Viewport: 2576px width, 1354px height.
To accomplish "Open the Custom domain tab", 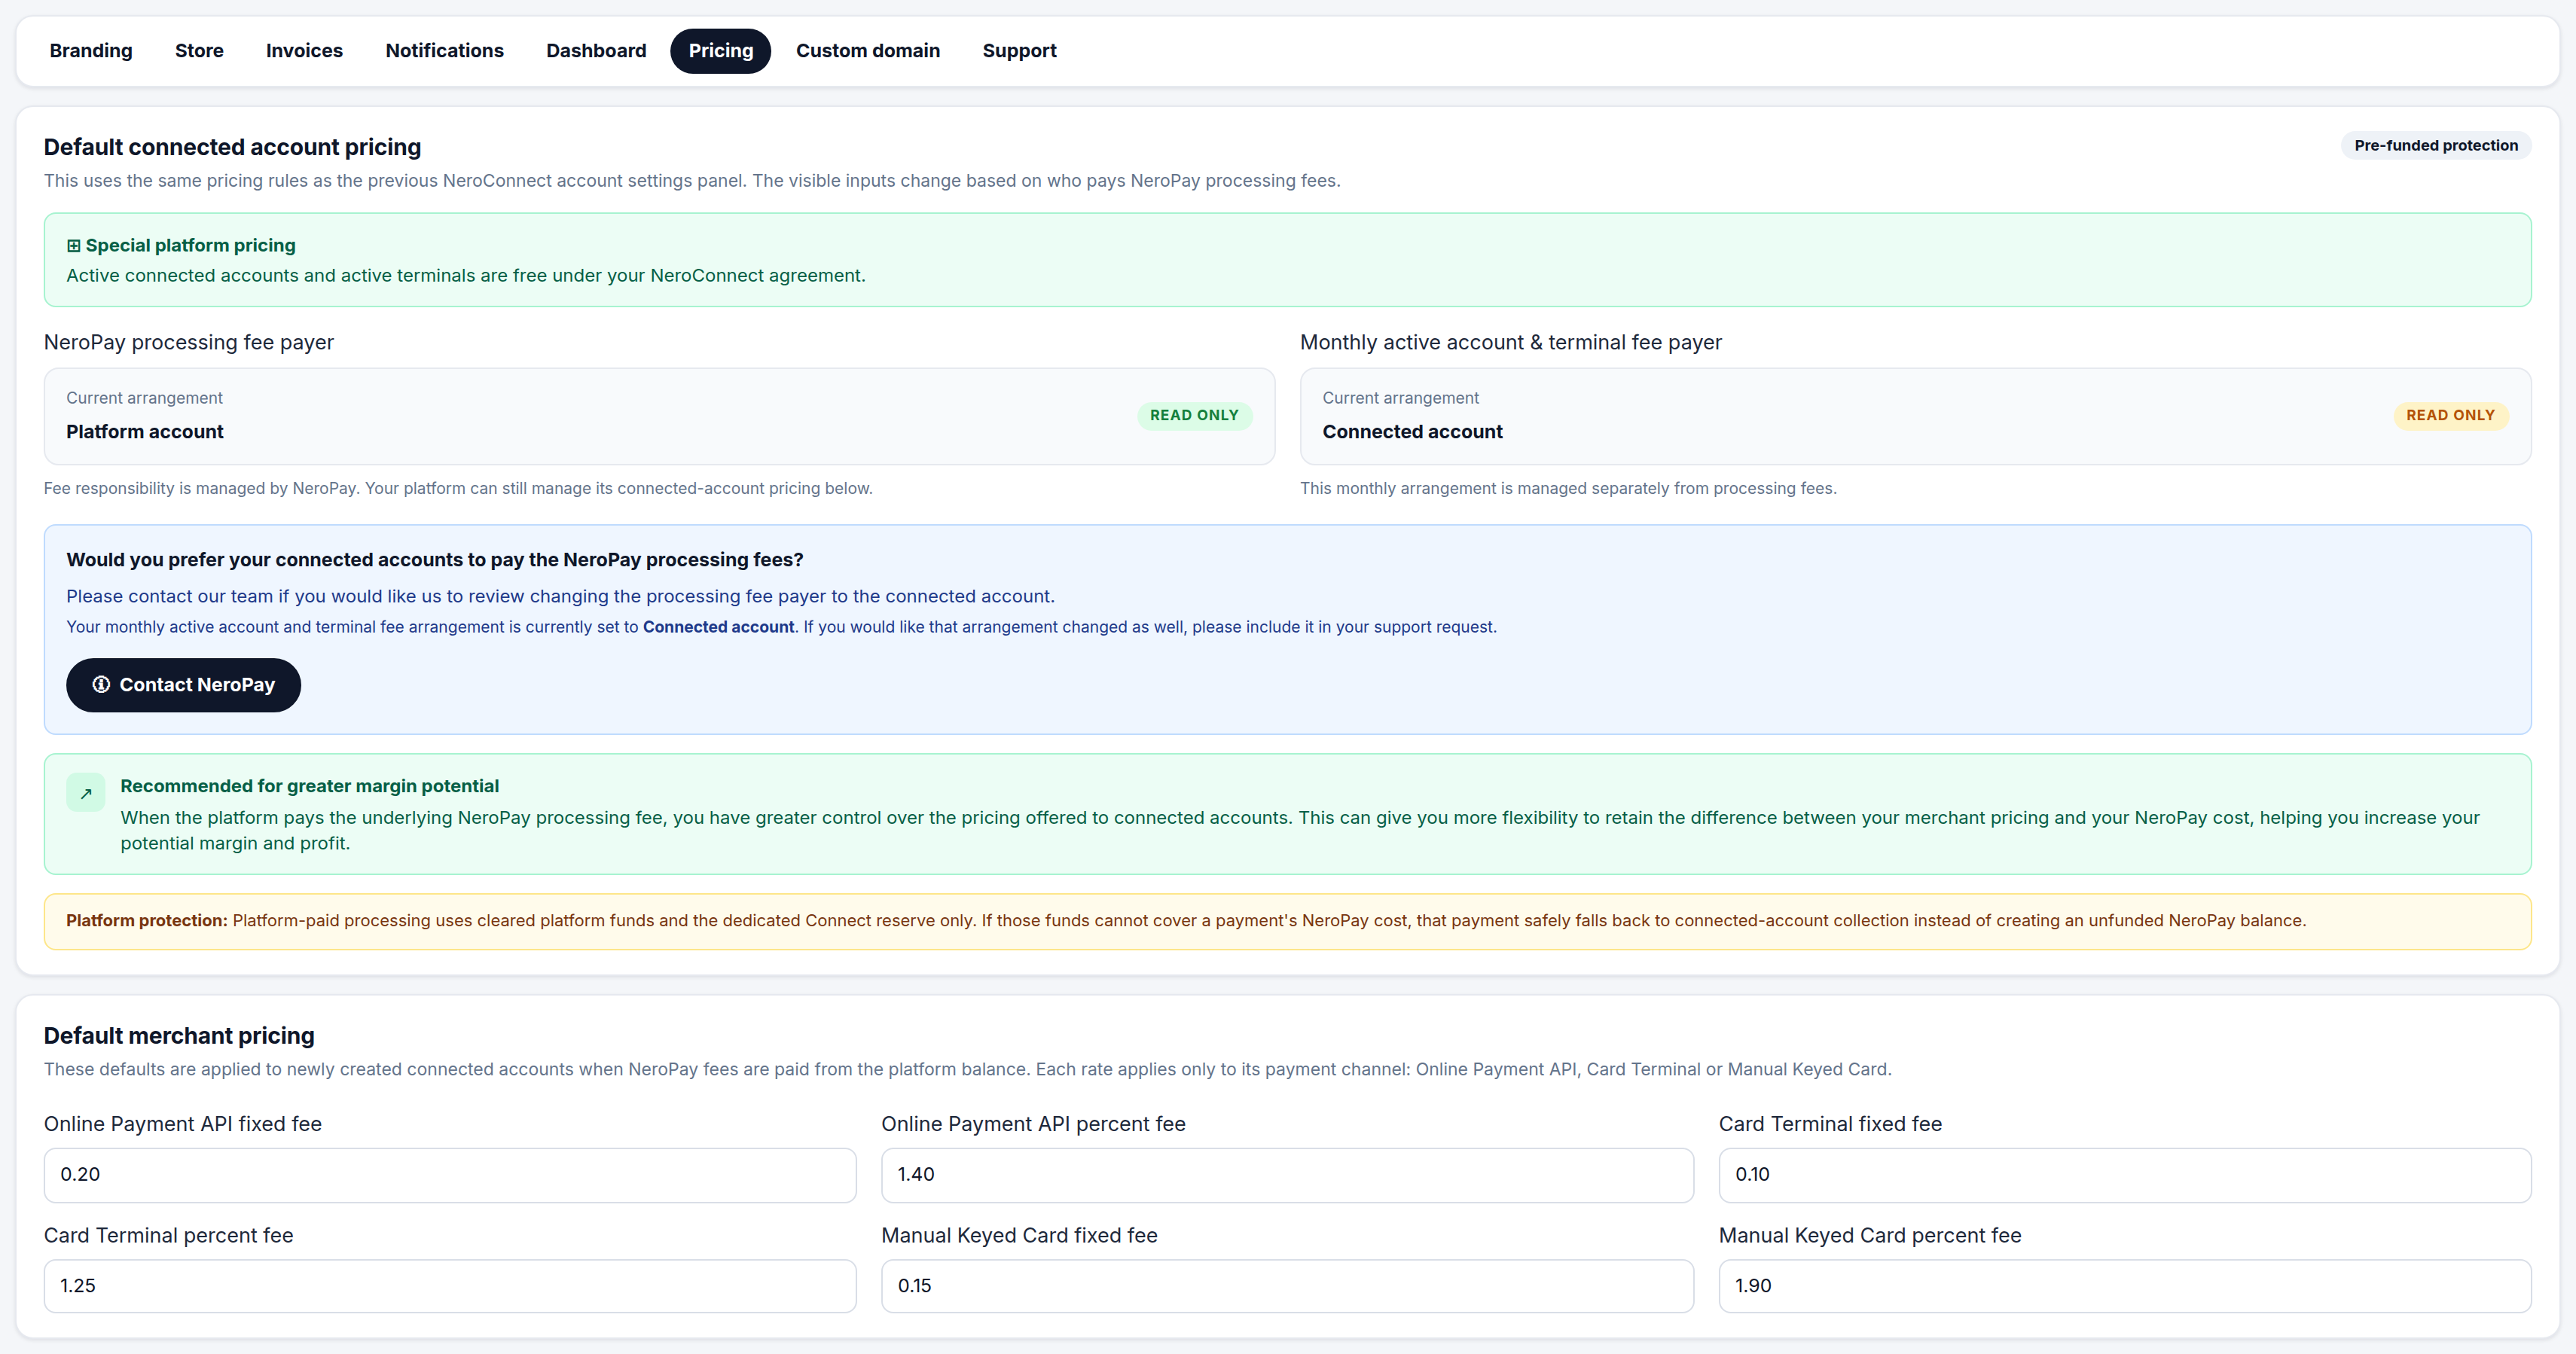I will (867, 51).
